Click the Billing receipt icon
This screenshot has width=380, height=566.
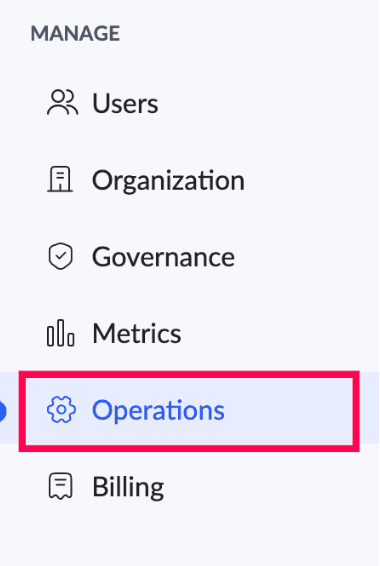(x=61, y=486)
